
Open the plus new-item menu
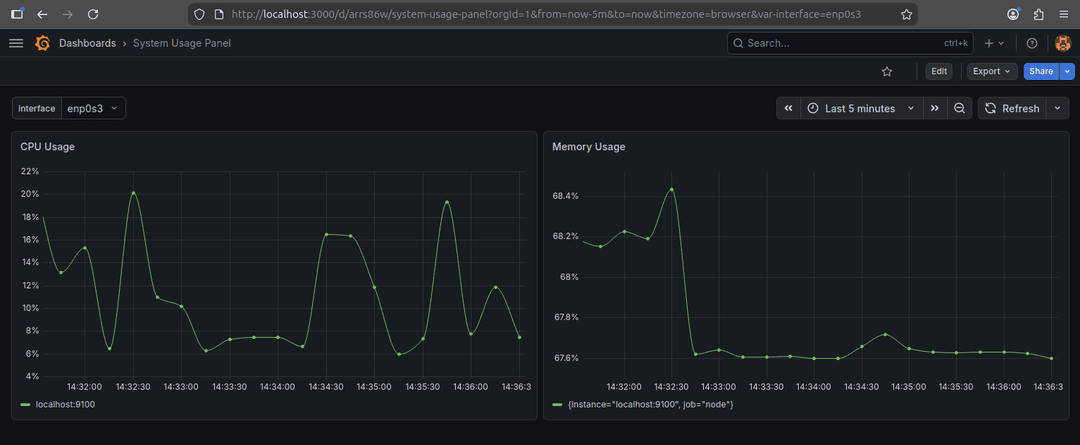[x=994, y=43]
